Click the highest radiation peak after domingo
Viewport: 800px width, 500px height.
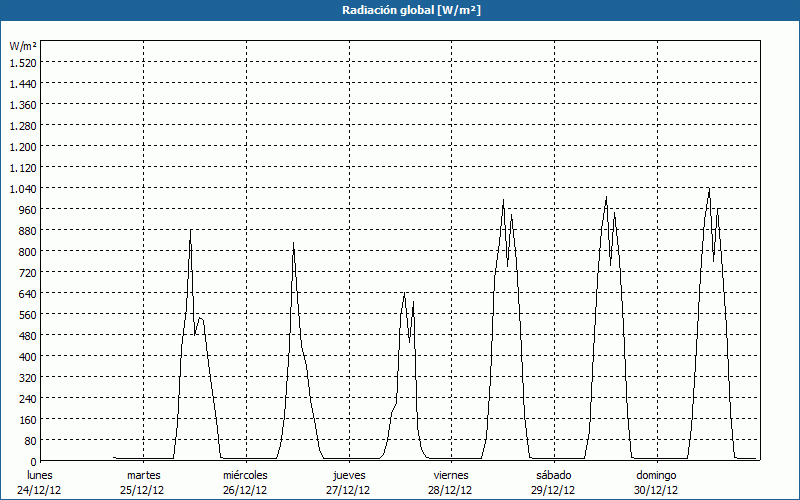tap(709, 188)
